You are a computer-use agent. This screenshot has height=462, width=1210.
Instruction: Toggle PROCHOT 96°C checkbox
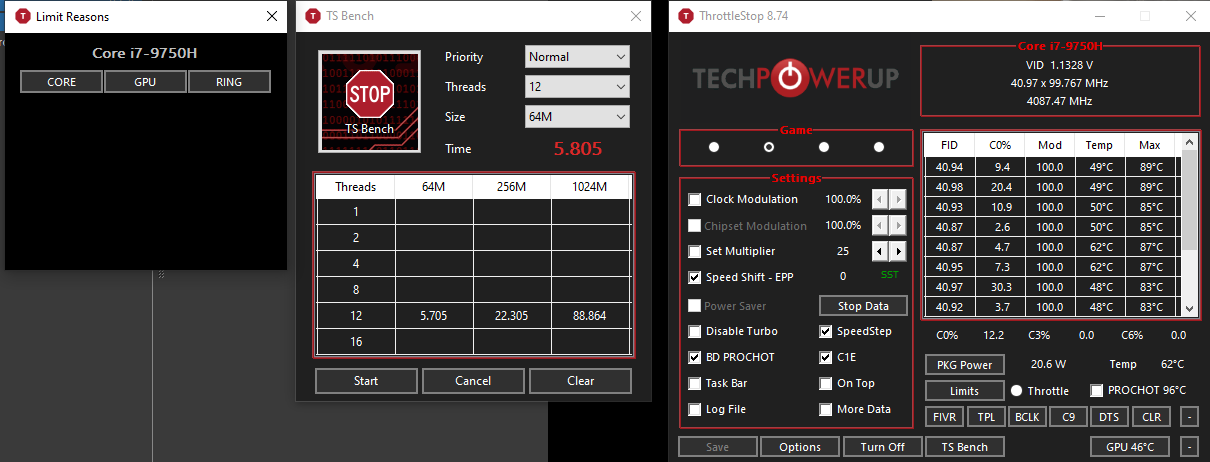pos(1097,390)
